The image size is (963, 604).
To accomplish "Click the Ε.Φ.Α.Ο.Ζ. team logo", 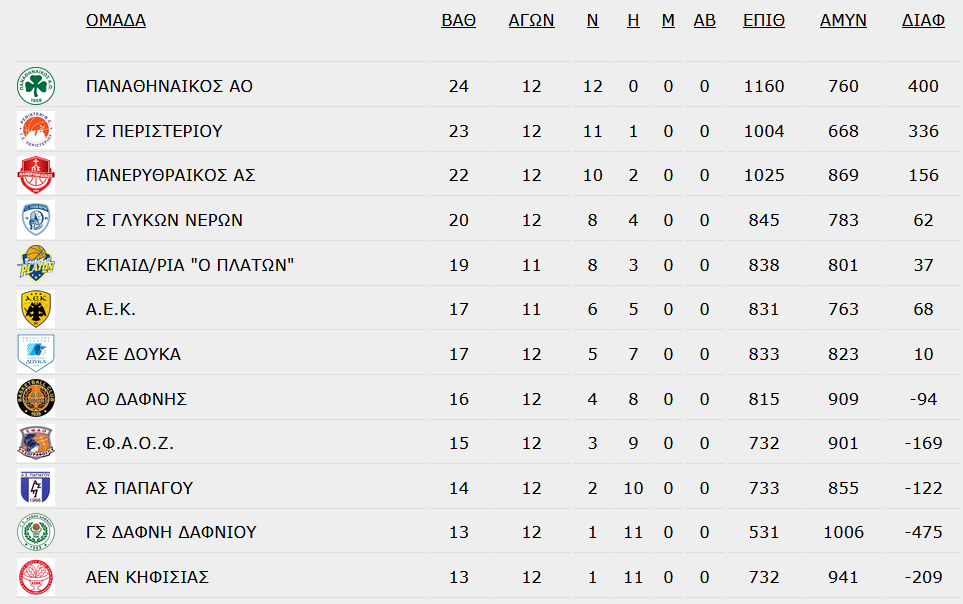I will click(x=36, y=443).
